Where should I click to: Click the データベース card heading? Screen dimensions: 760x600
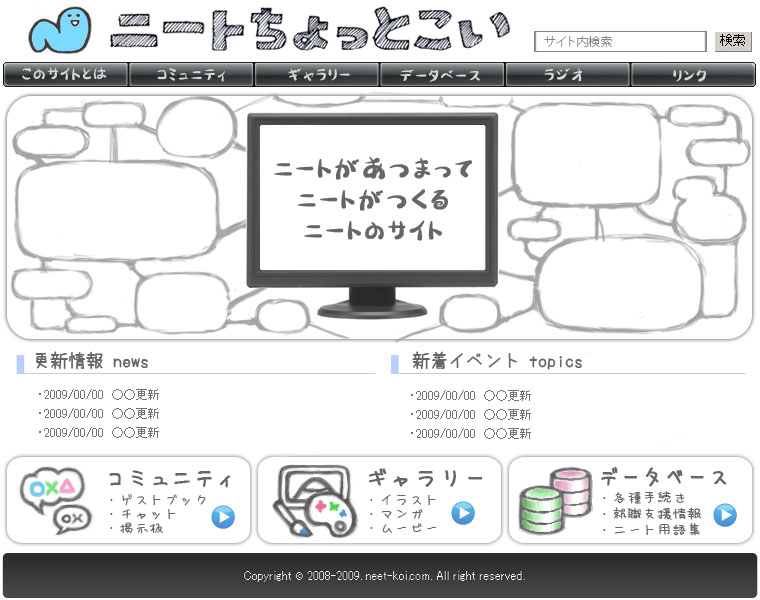(x=665, y=477)
